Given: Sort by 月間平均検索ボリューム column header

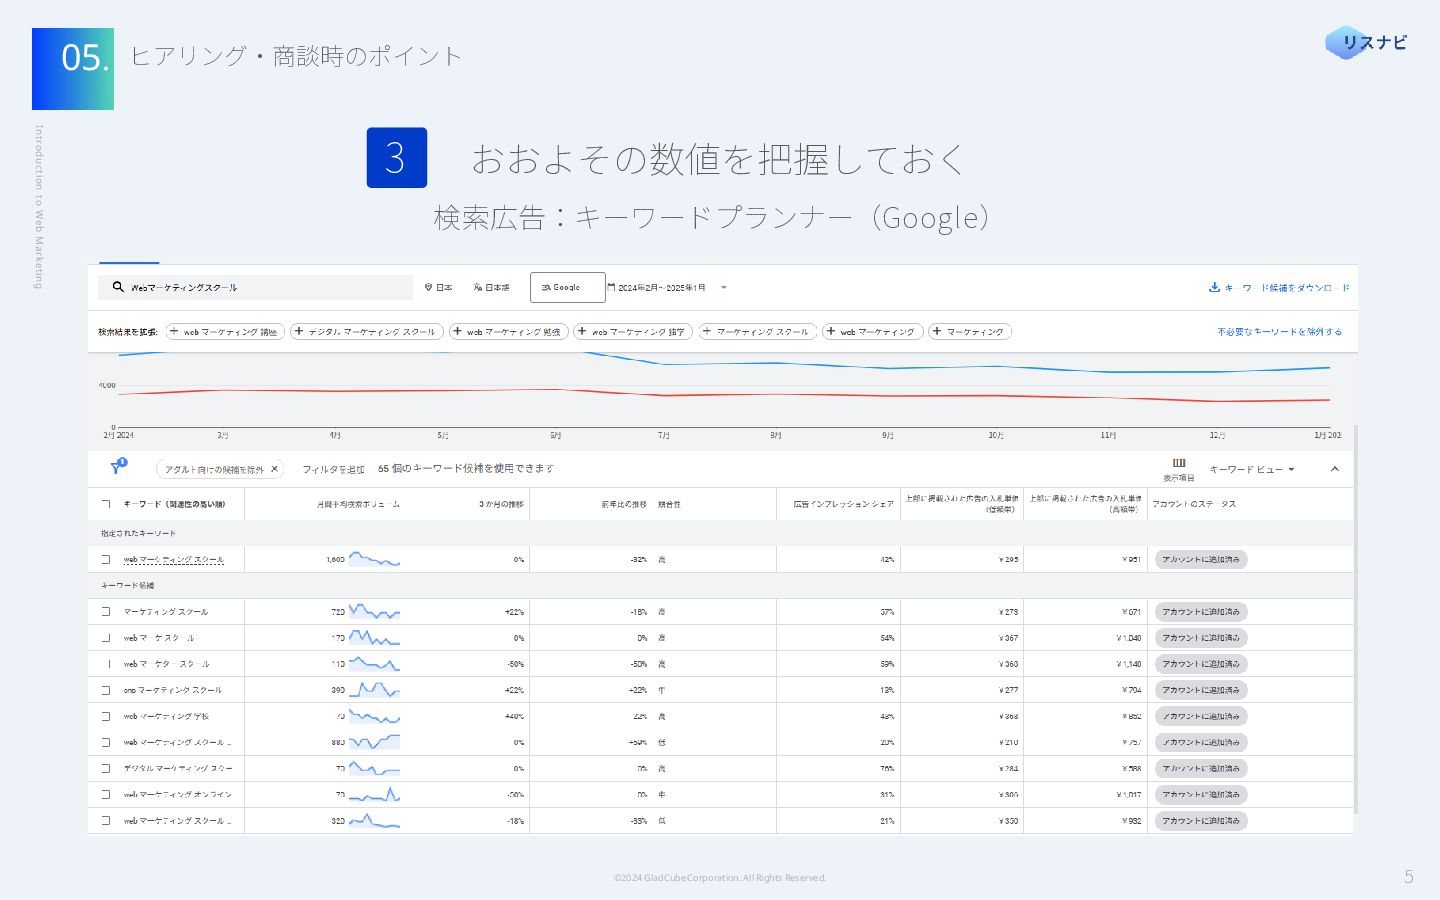Looking at the screenshot, I should coord(358,504).
